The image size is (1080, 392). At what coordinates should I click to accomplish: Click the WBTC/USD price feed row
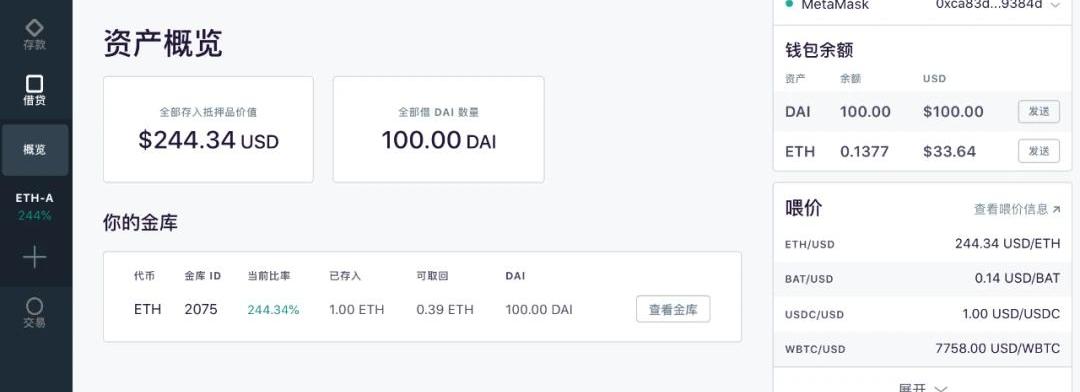[x=922, y=349]
